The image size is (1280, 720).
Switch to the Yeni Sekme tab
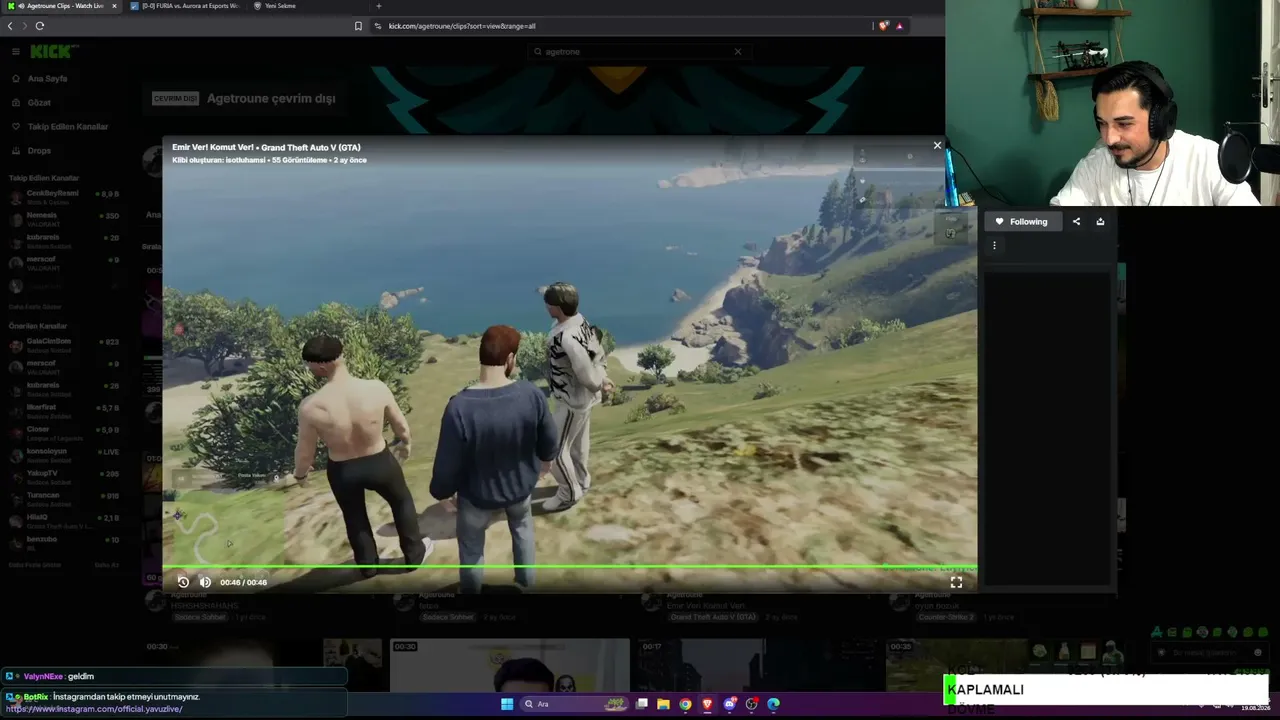tap(280, 6)
